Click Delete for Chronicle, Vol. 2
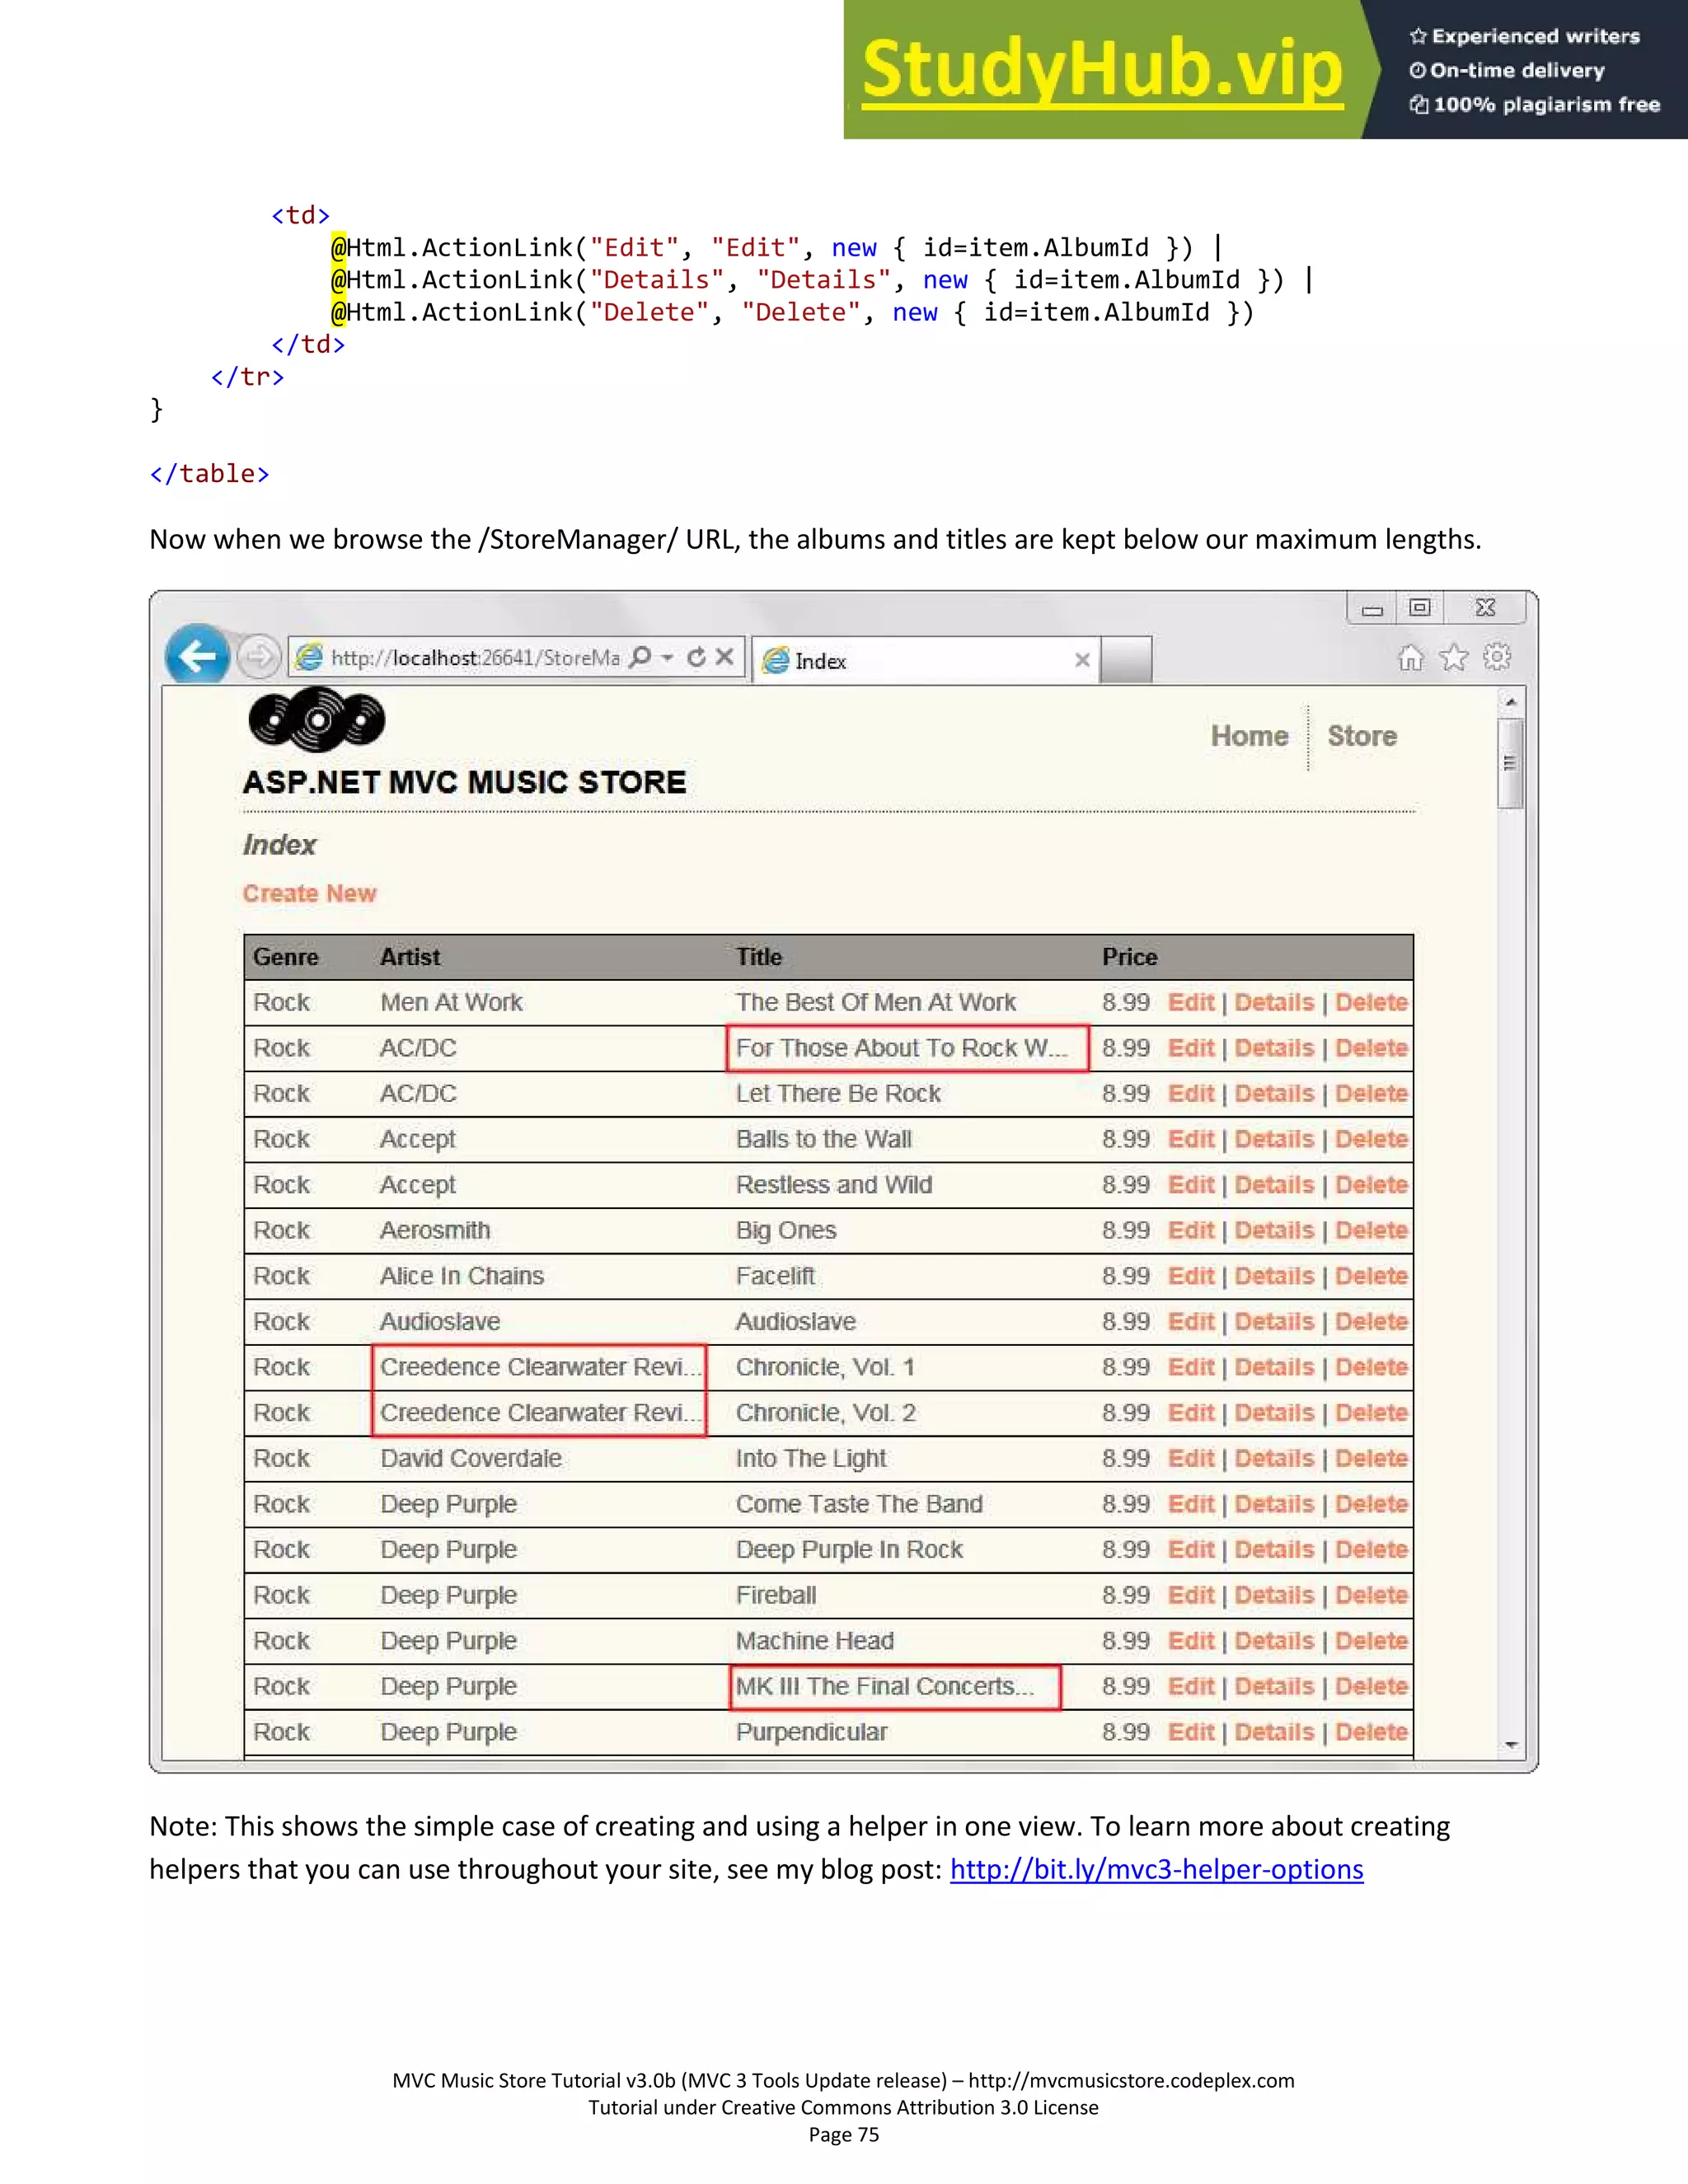Screen dimensions: 1688x2184 click(1371, 1413)
